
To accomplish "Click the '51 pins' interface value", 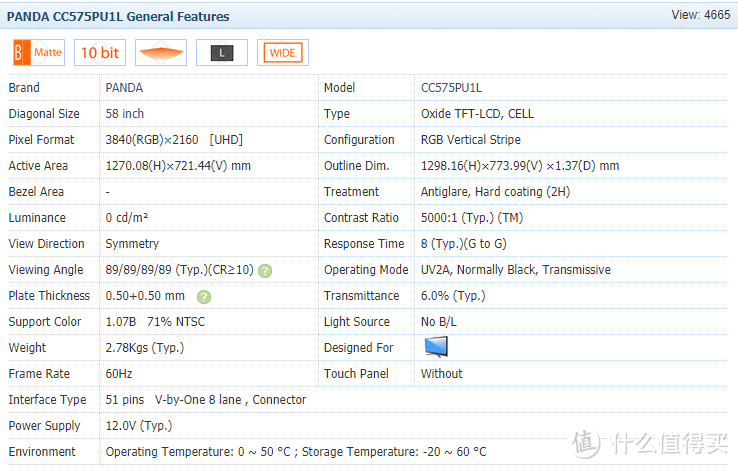I will (125, 400).
